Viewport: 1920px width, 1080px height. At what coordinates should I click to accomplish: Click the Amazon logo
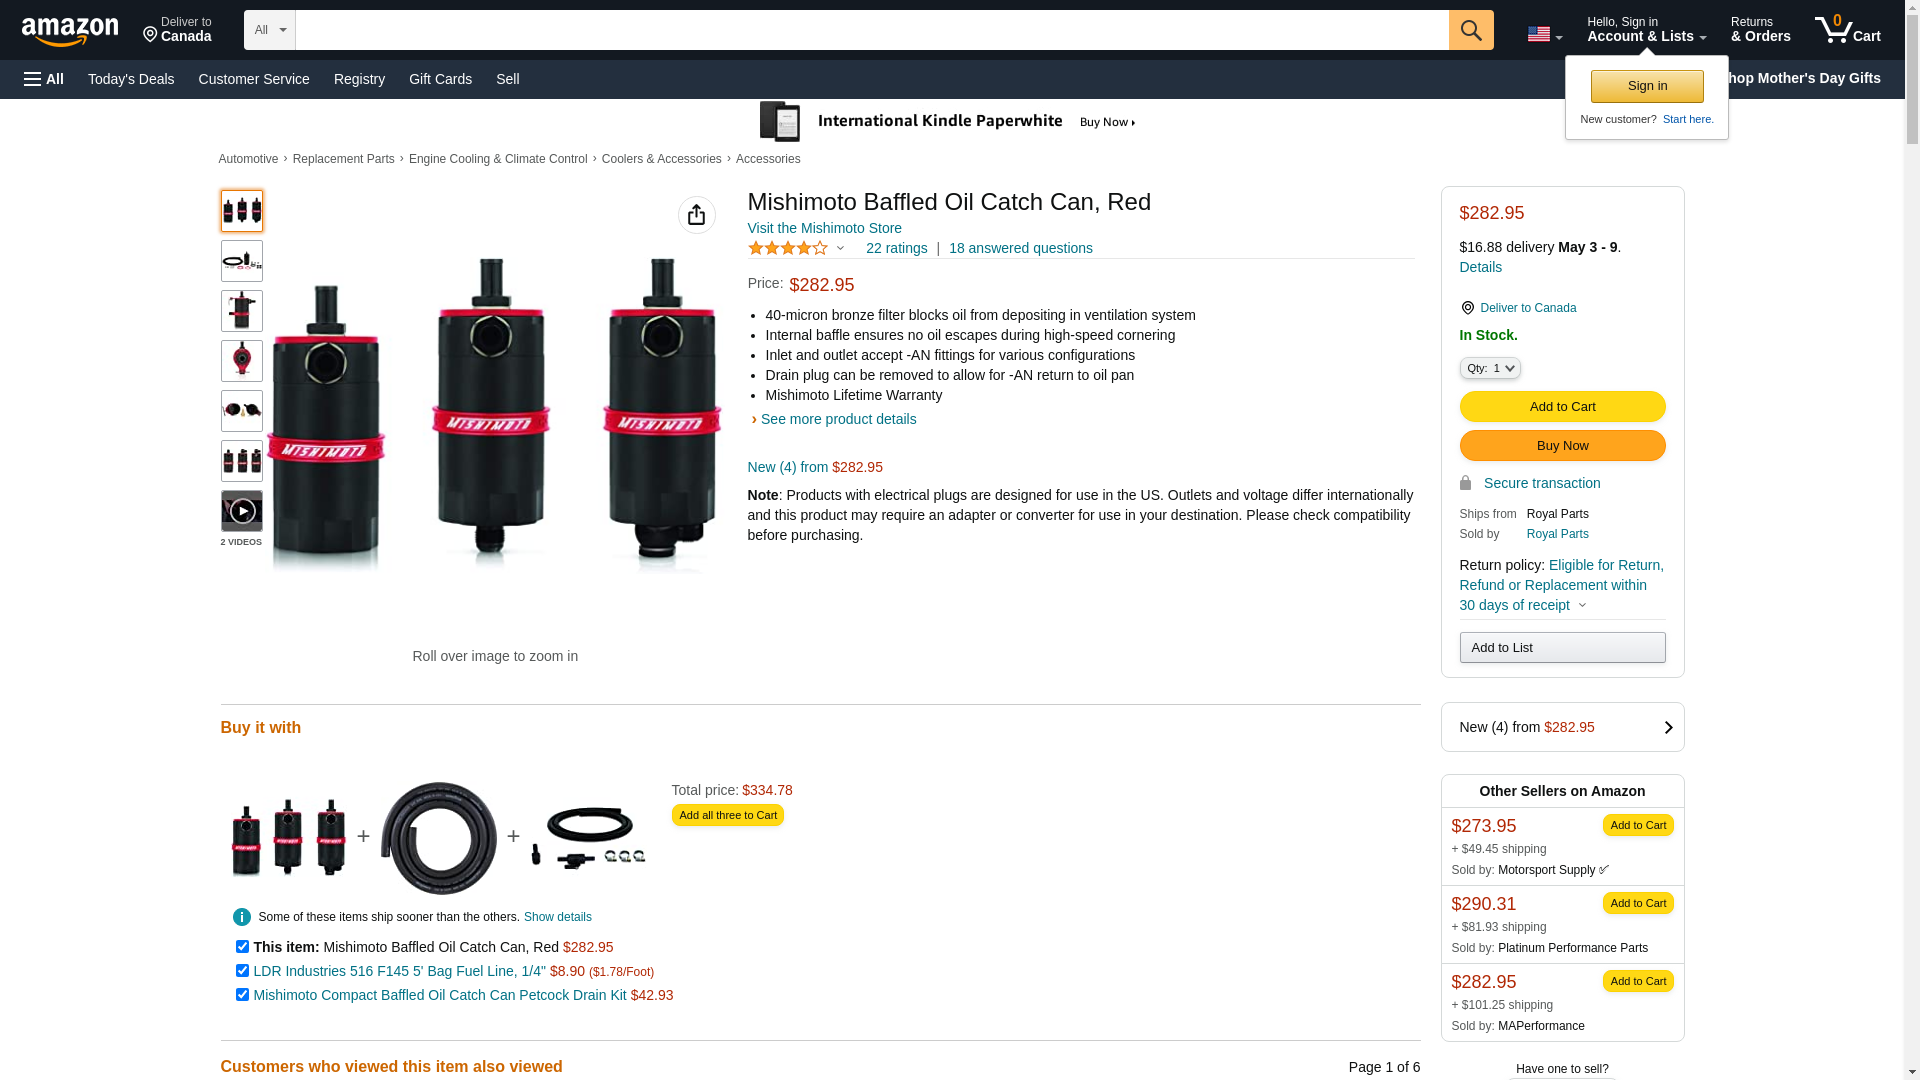coord(70,31)
